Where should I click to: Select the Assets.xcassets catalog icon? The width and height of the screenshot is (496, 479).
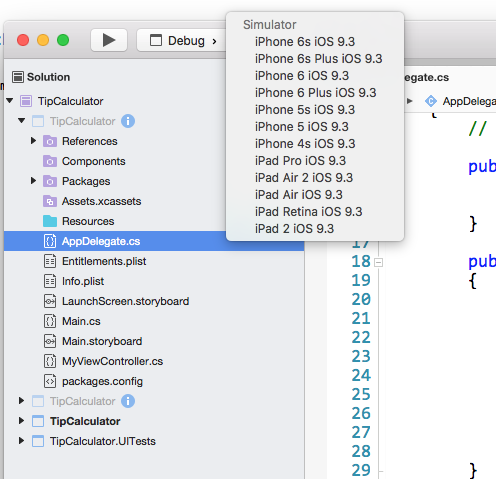point(50,201)
